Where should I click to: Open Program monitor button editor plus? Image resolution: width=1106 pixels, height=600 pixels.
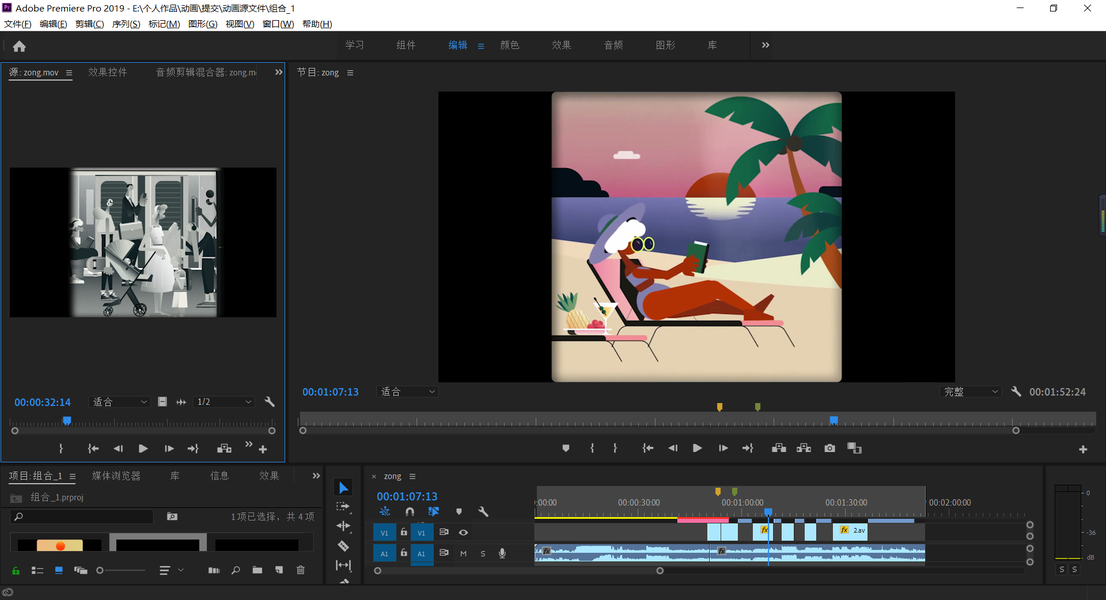[x=1083, y=449]
